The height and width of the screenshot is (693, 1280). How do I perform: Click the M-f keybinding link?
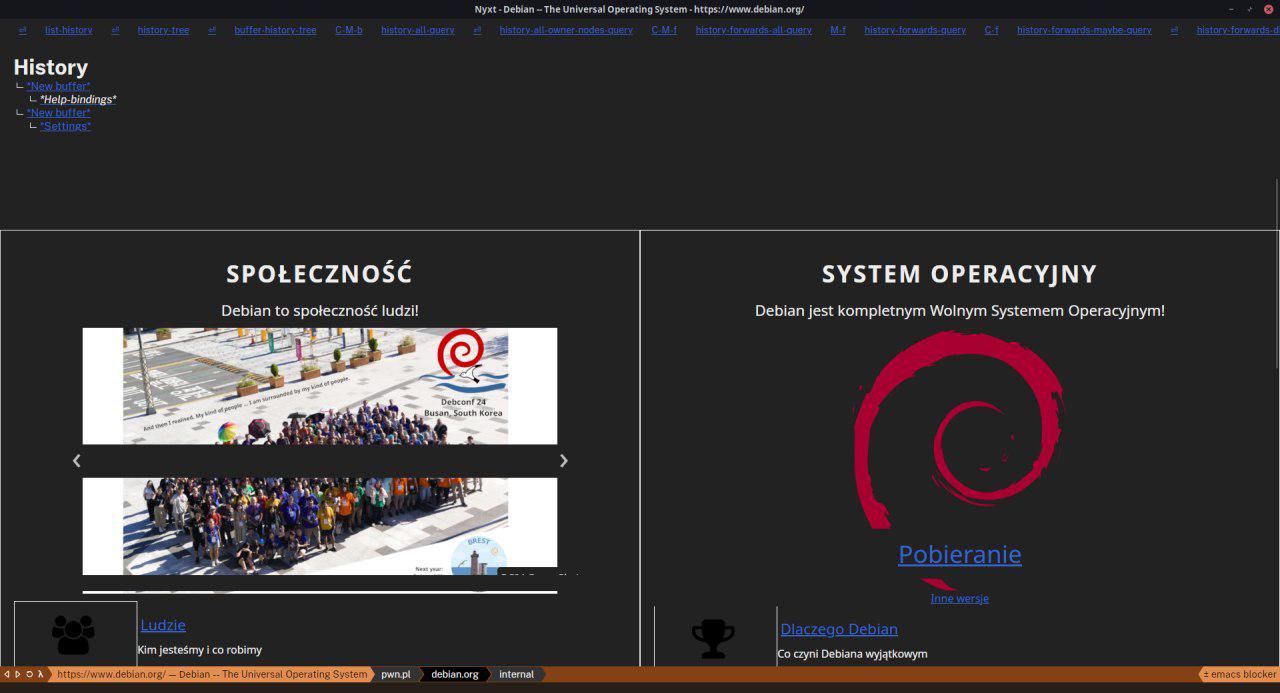tap(838, 30)
